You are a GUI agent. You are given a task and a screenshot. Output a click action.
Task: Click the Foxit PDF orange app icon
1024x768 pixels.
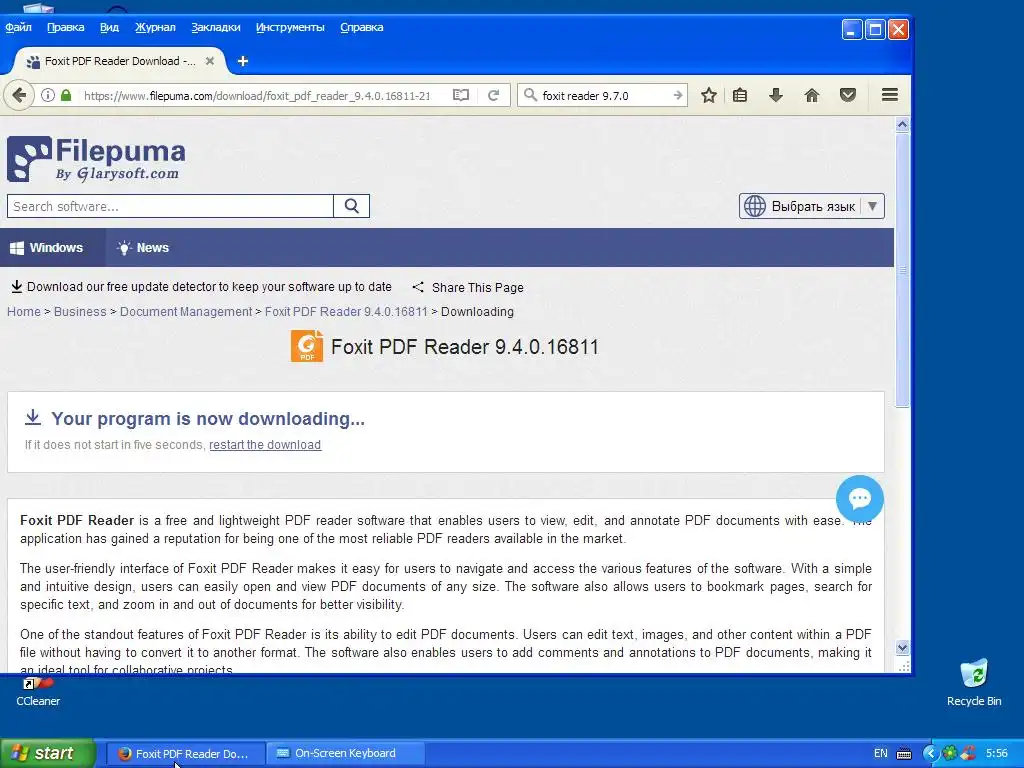[x=307, y=346]
